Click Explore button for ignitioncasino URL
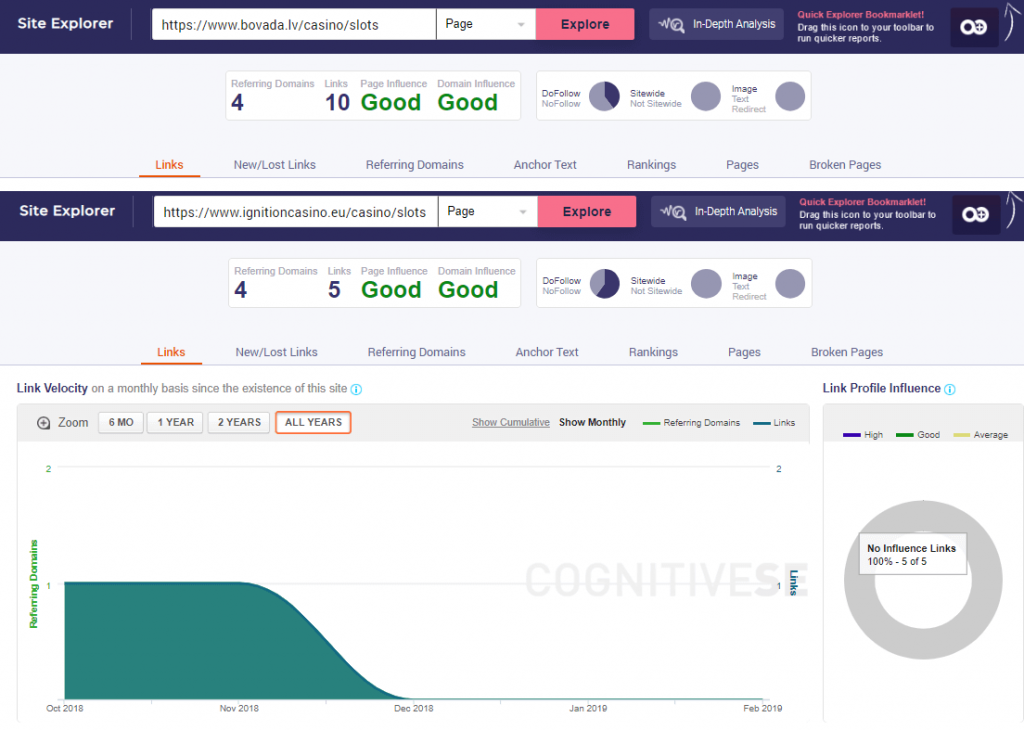 pos(587,212)
